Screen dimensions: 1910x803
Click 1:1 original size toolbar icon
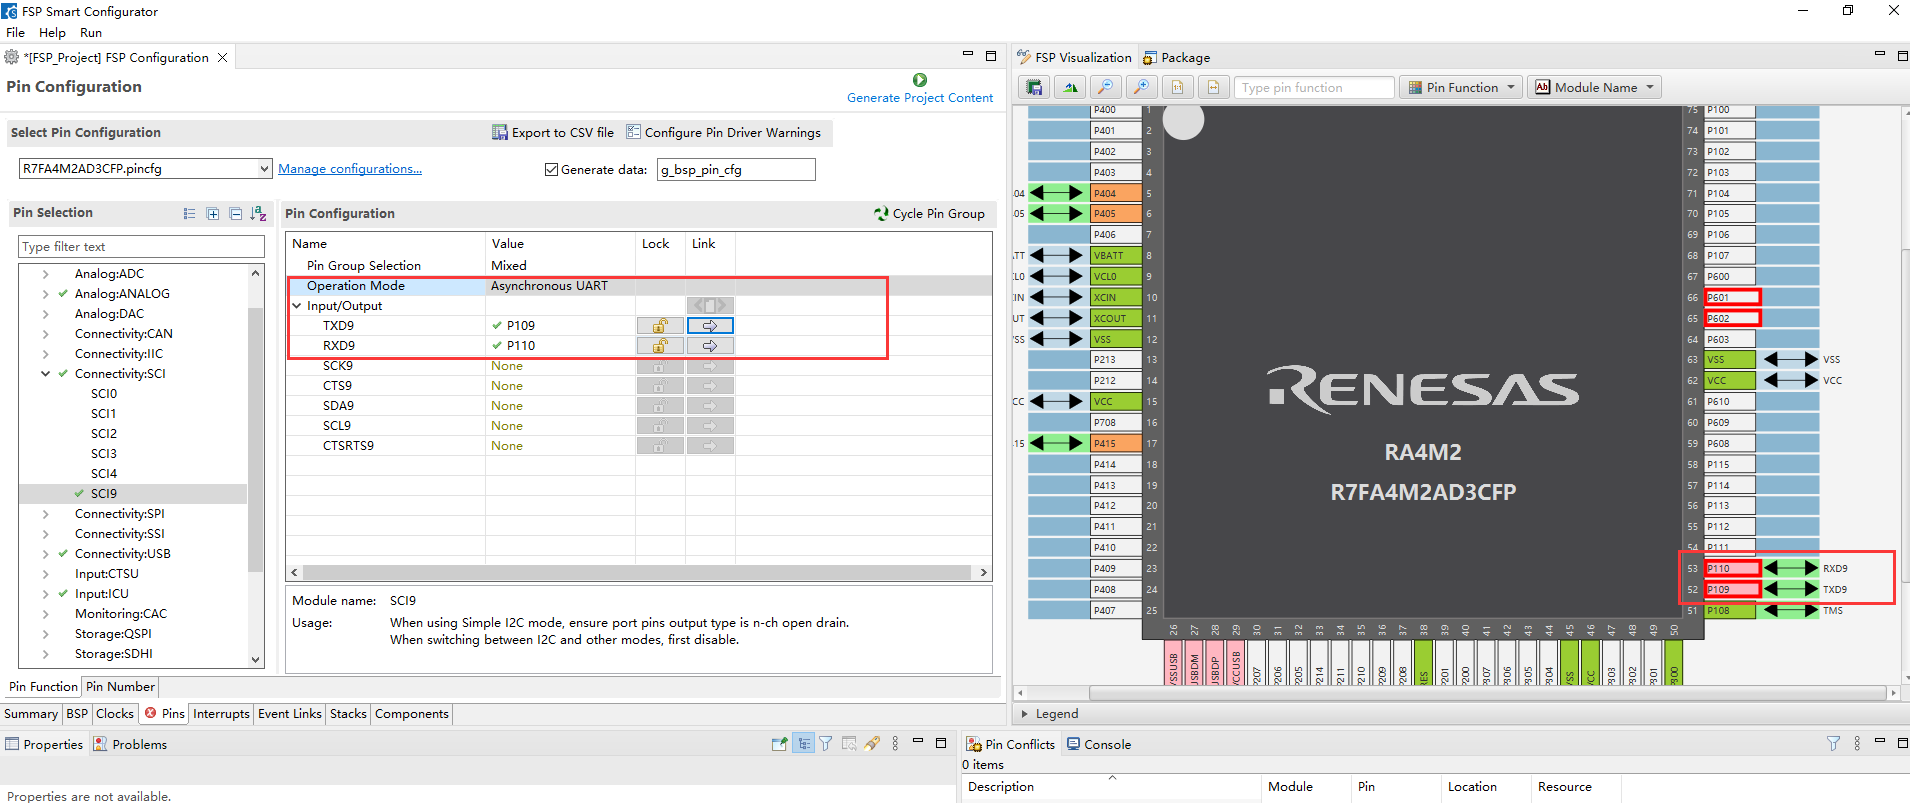[x=1177, y=87]
